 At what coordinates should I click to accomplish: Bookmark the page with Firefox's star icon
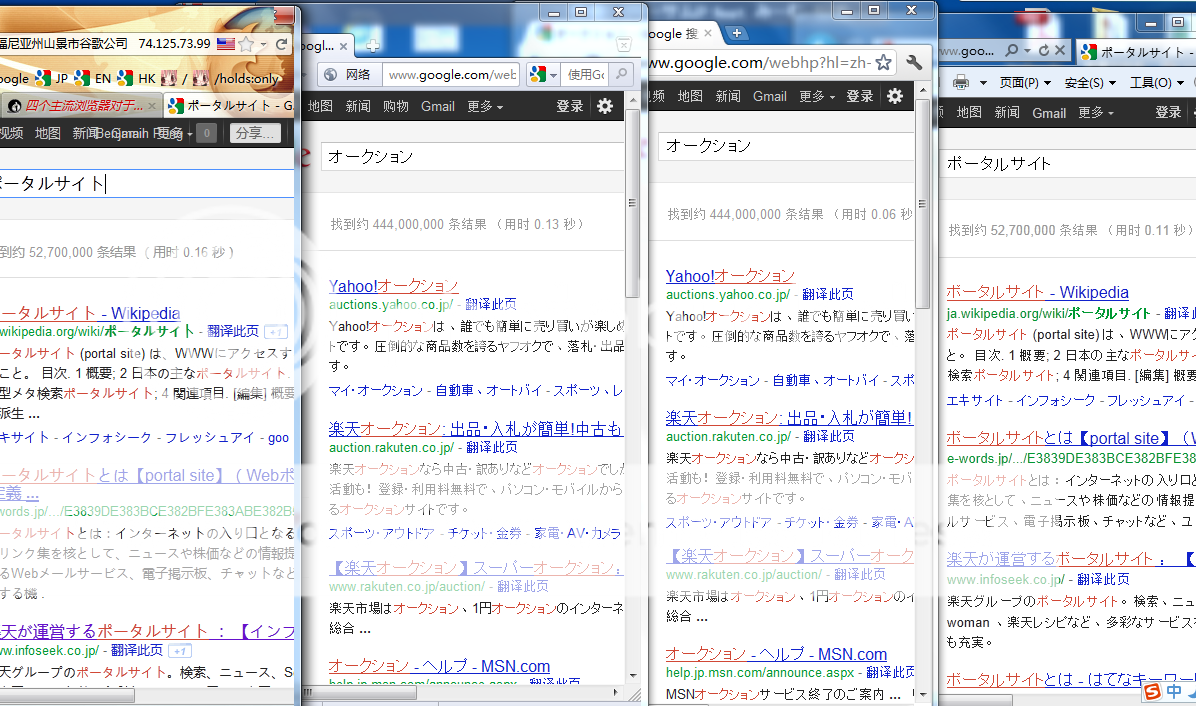(246, 44)
